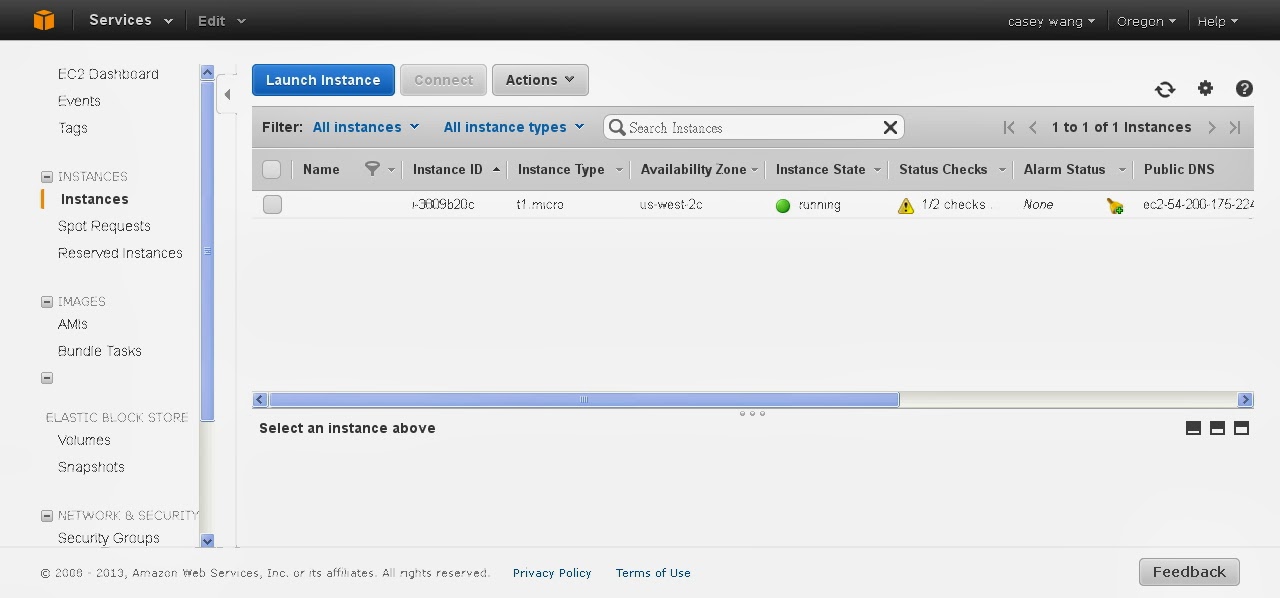Open Status Checks column dropdown arrow

click(x=1002, y=170)
